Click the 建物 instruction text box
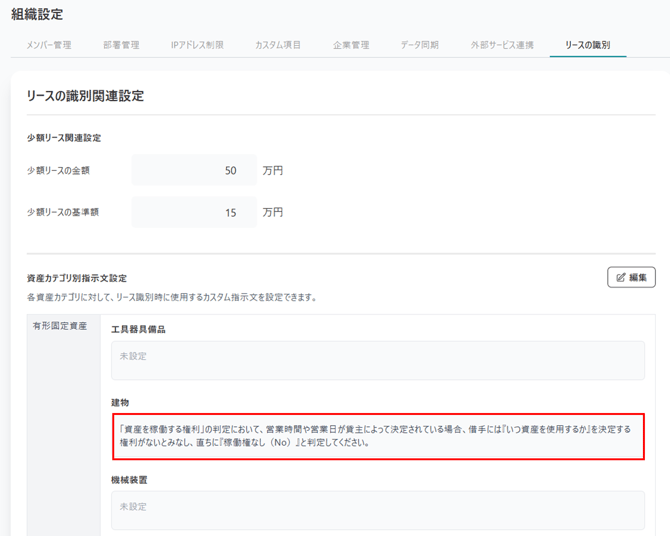 (x=377, y=436)
